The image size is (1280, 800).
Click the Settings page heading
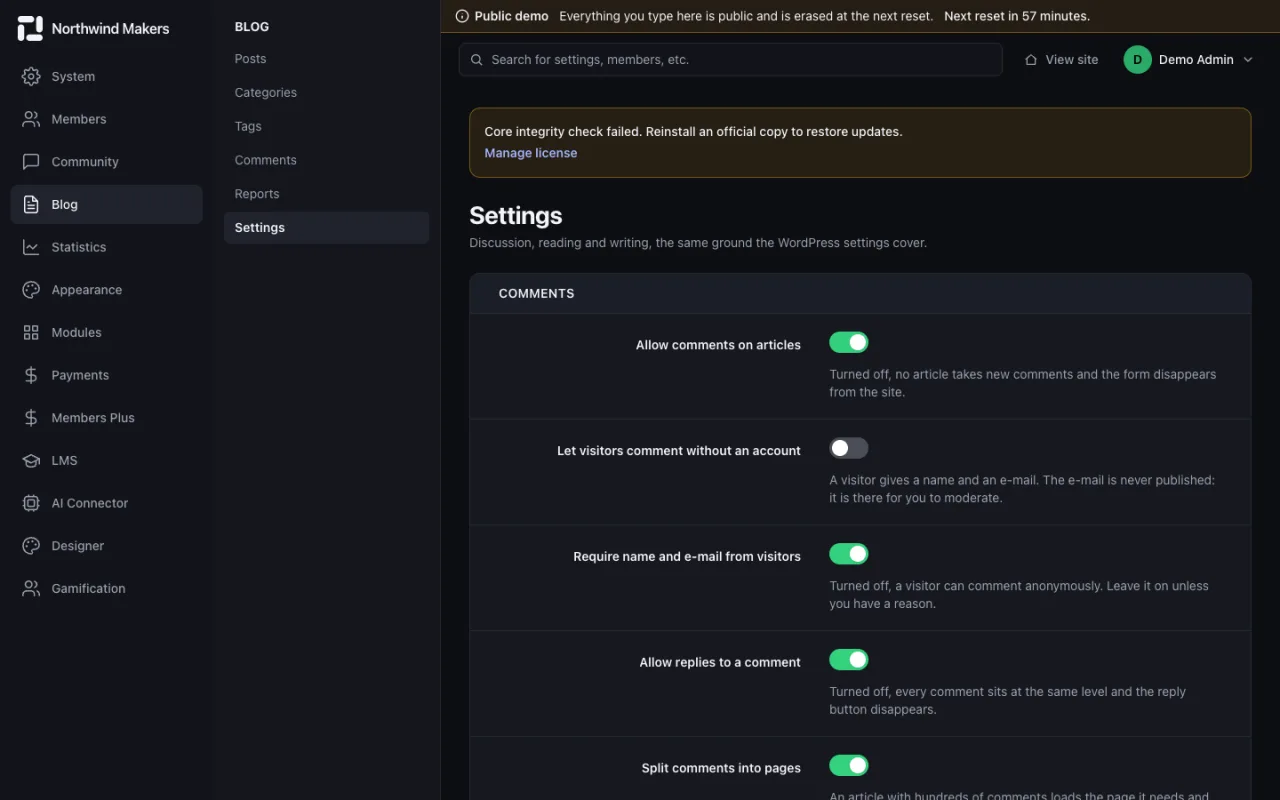point(516,216)
